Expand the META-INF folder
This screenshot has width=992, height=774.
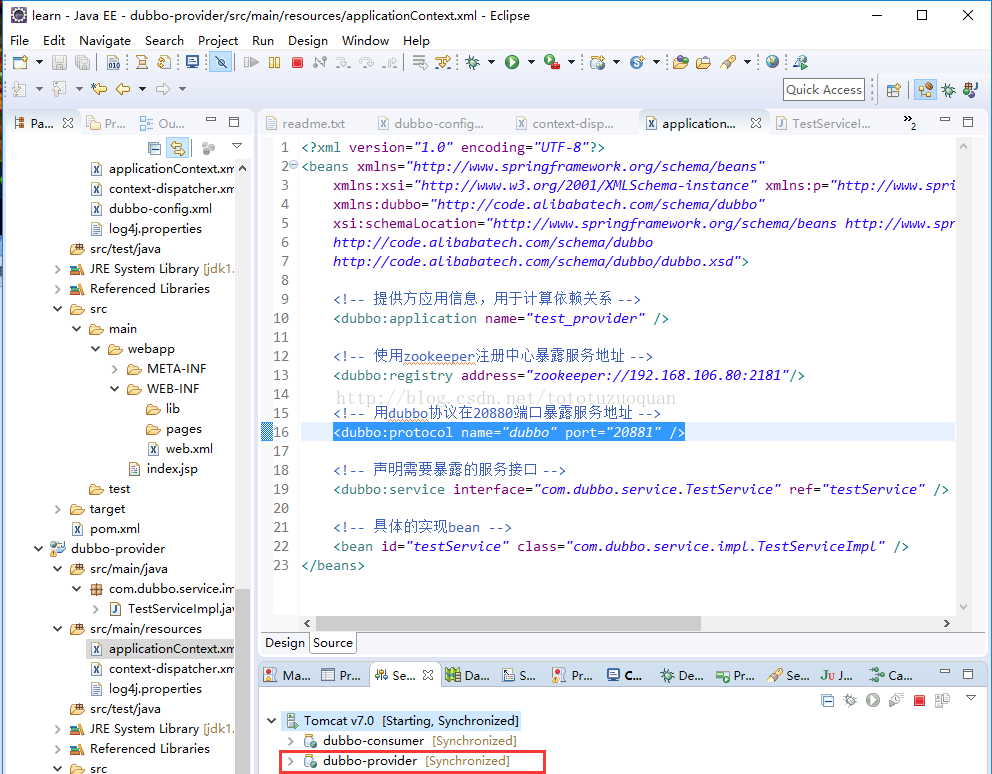(x=115, y=369)
